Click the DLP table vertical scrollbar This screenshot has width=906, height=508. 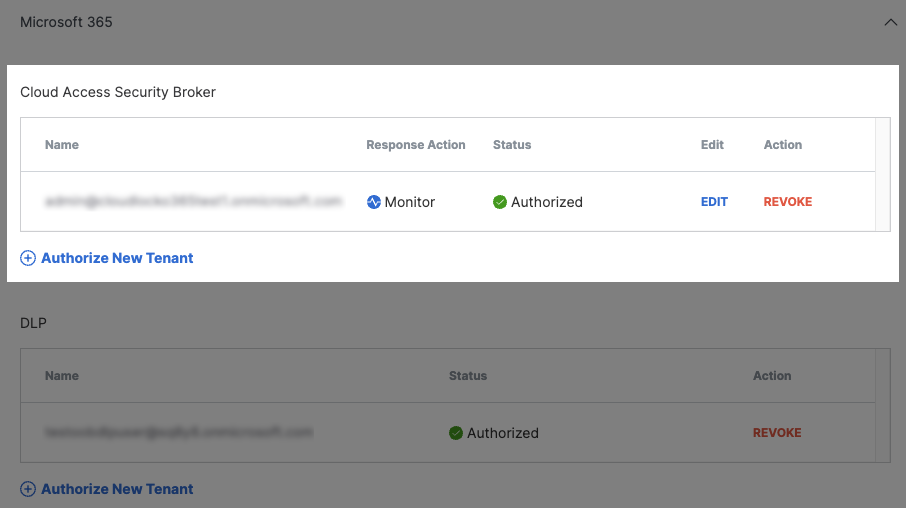883,405
